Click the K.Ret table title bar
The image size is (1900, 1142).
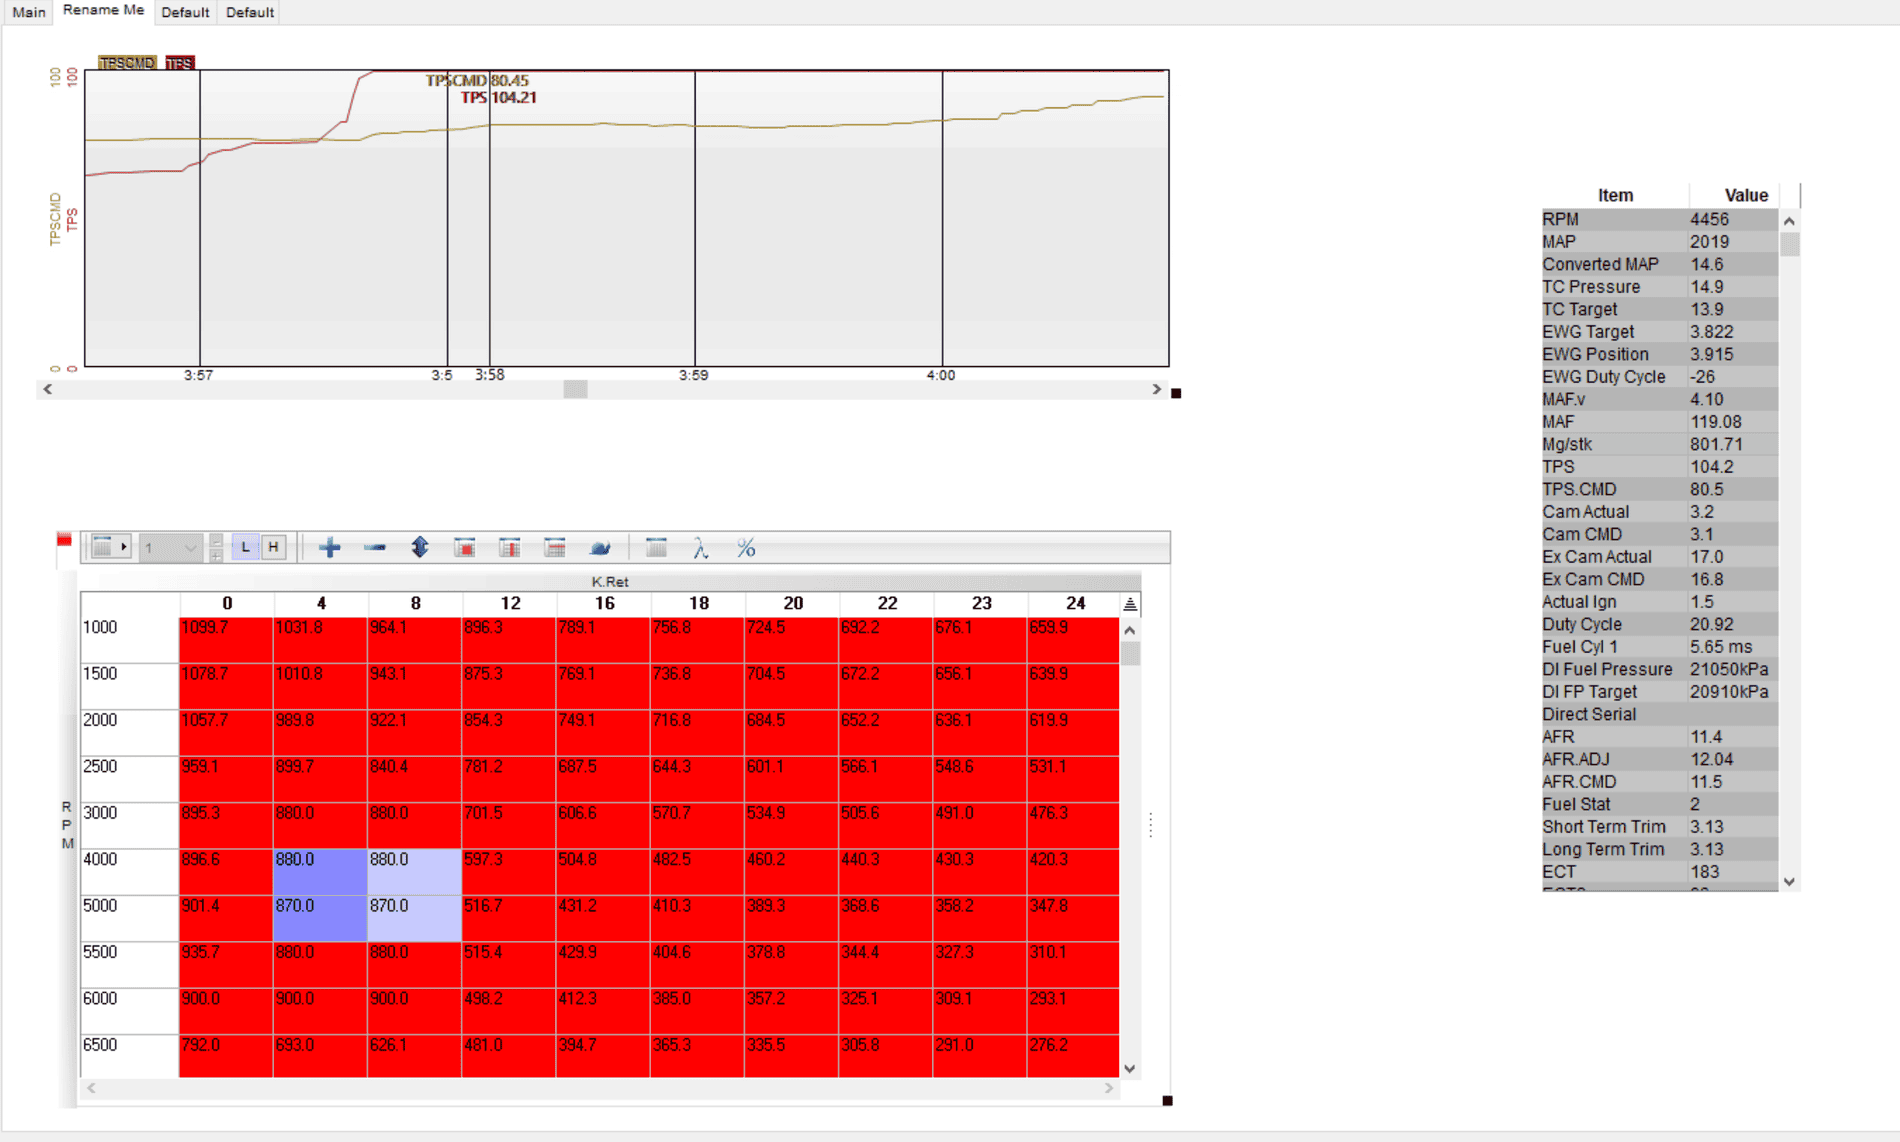[610, 581]
